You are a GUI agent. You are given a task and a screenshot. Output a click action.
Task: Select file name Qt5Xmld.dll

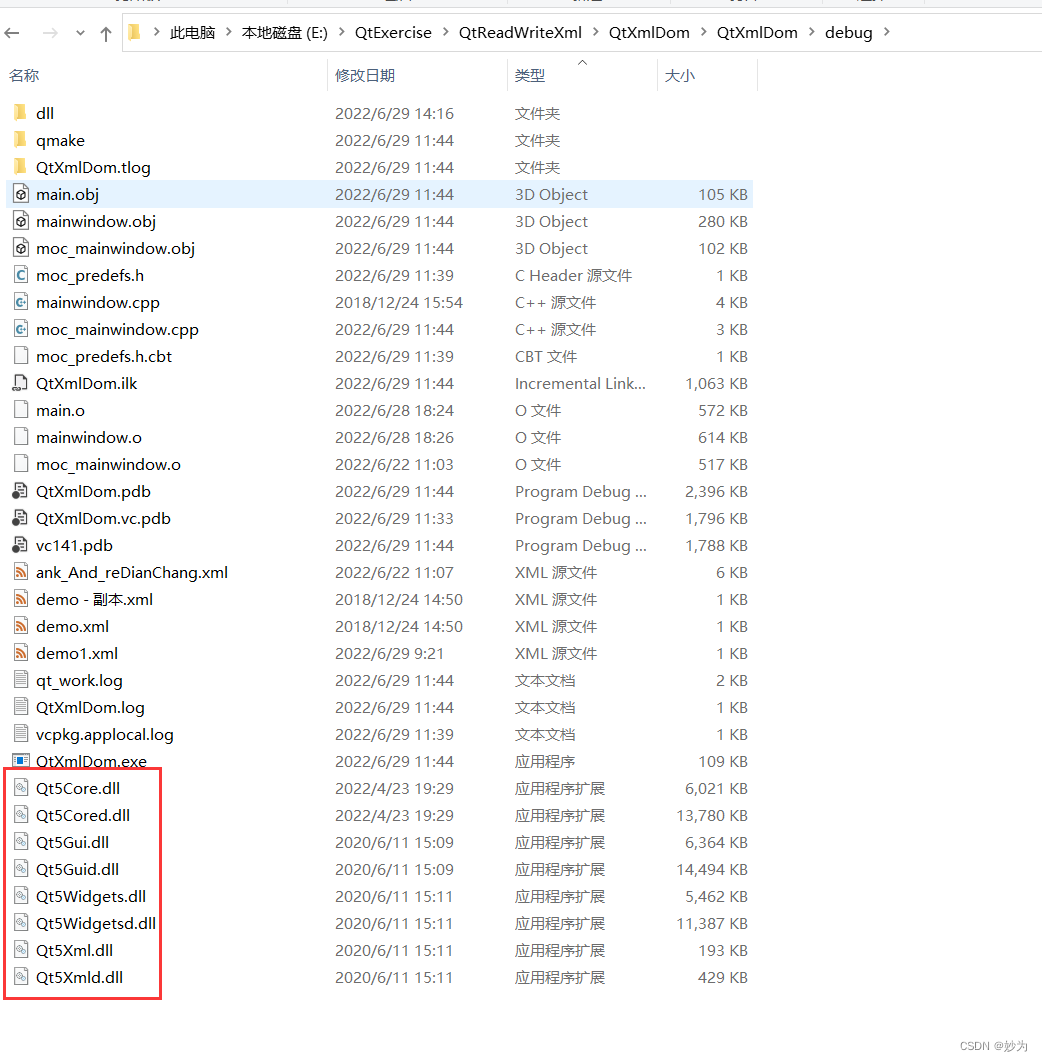point(79,977)
